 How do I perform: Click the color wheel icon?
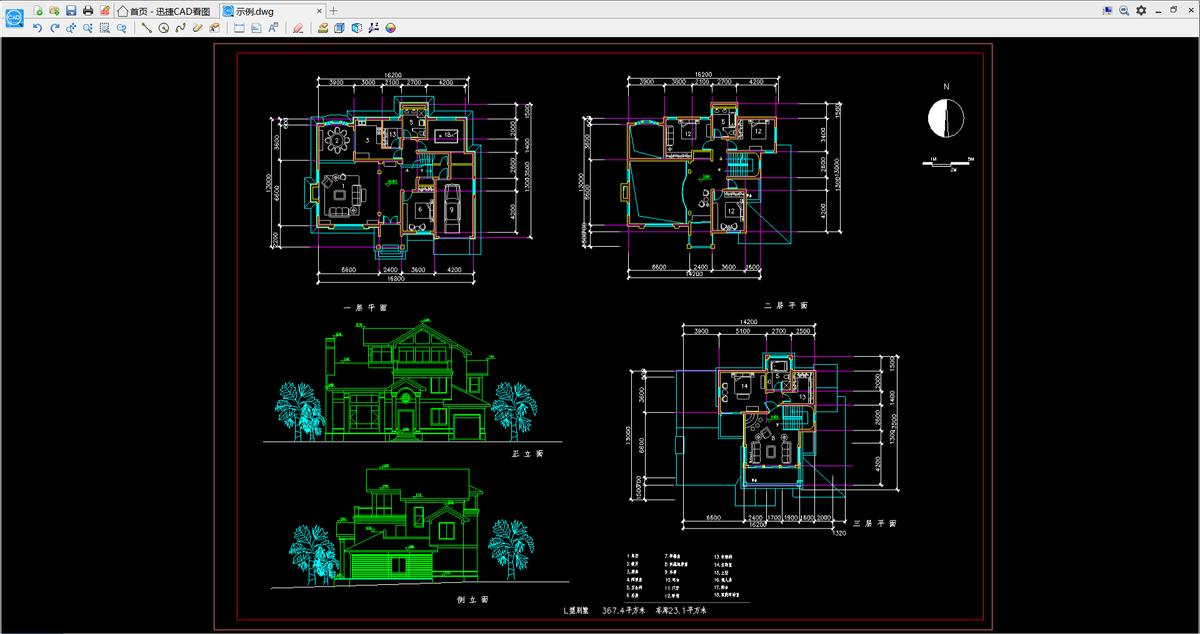coord(390,28)
